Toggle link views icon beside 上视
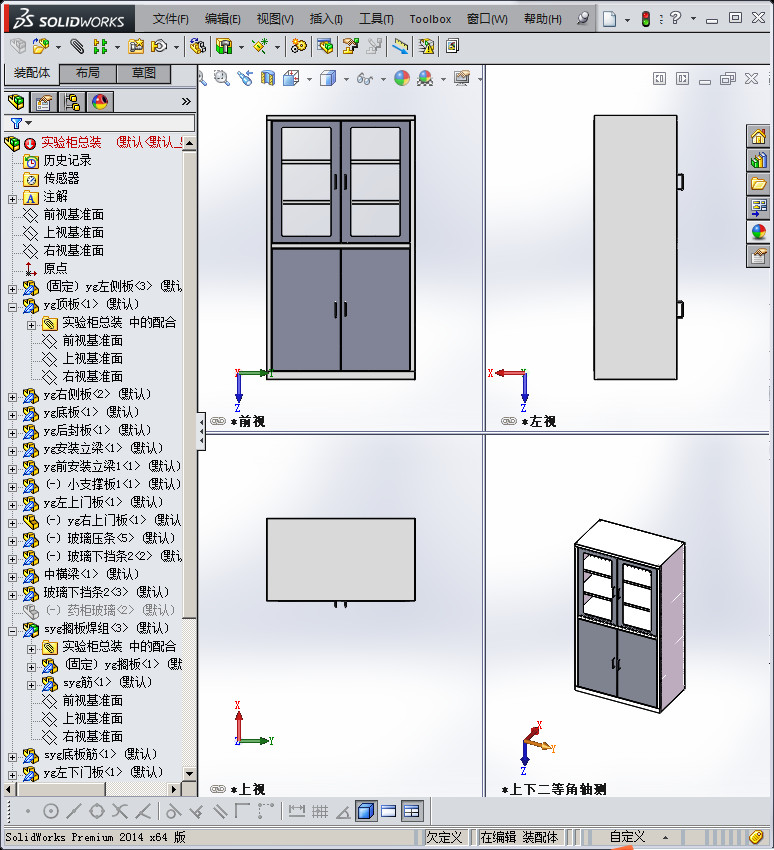 (217, 789)
